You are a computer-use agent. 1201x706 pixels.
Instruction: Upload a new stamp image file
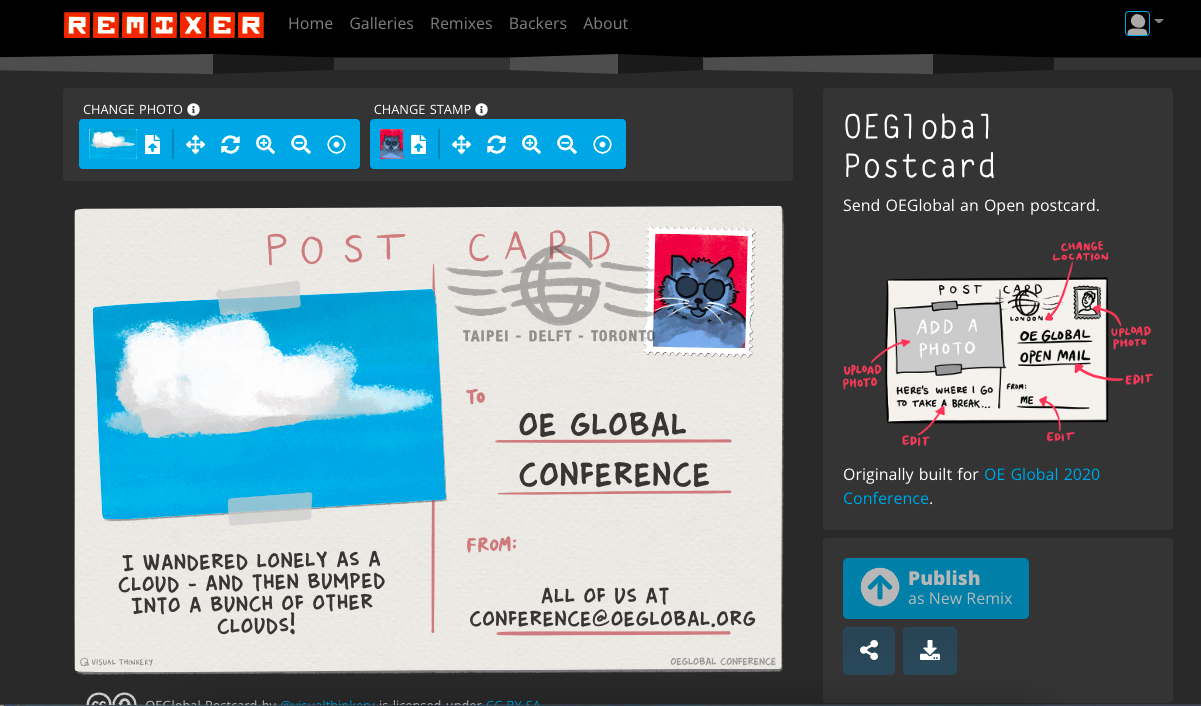point(418,145)
